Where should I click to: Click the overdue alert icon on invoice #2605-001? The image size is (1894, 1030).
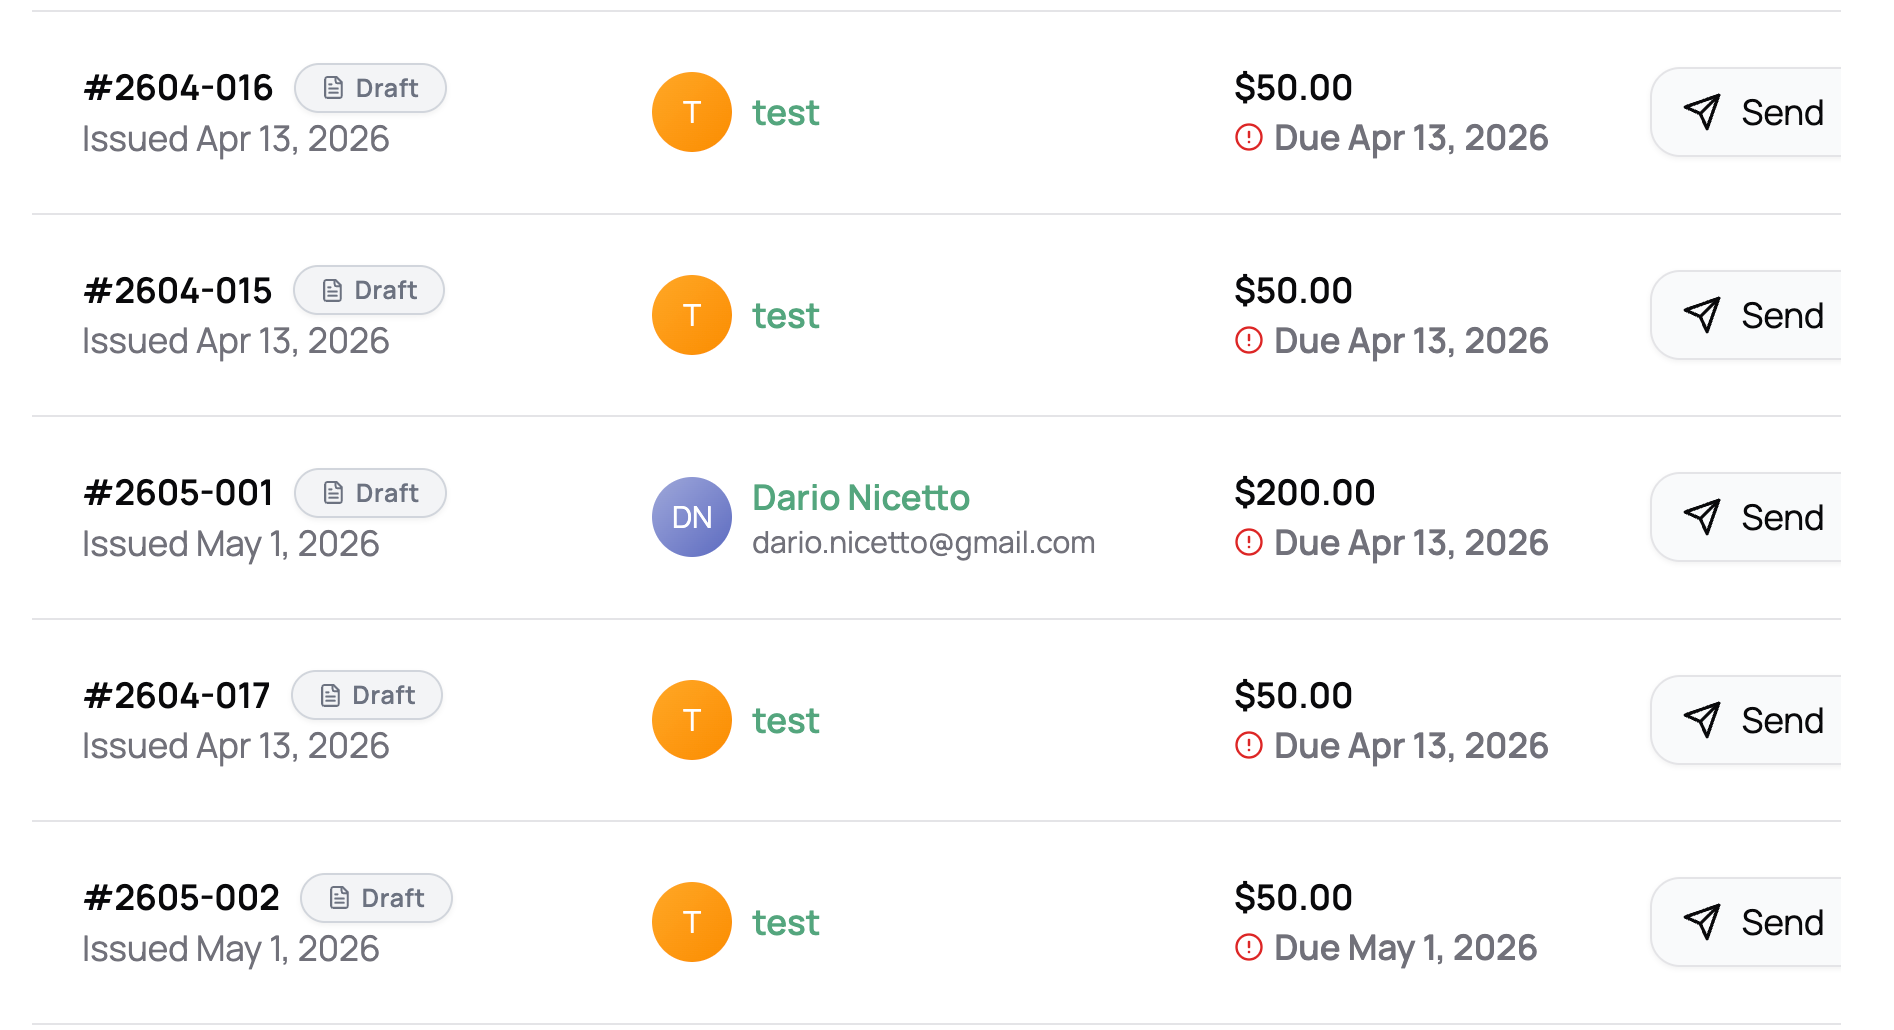point(1249,543)
